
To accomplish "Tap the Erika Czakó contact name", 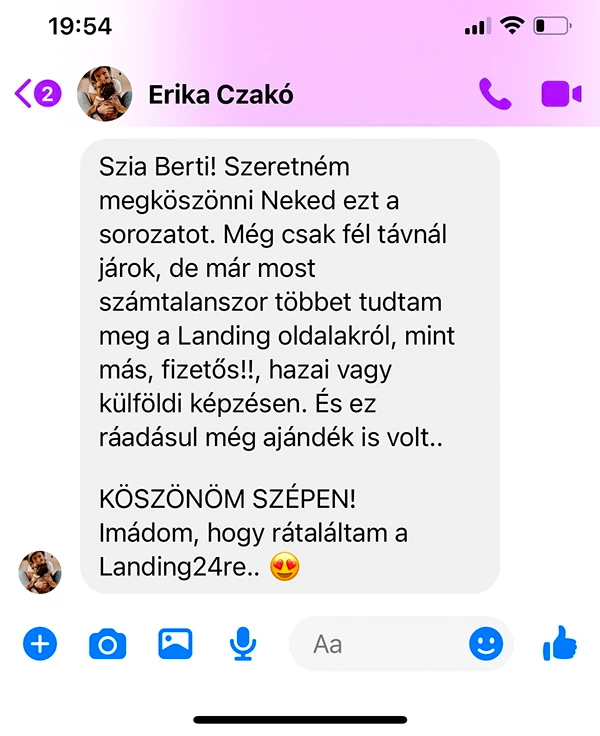I will click(221, 94).
